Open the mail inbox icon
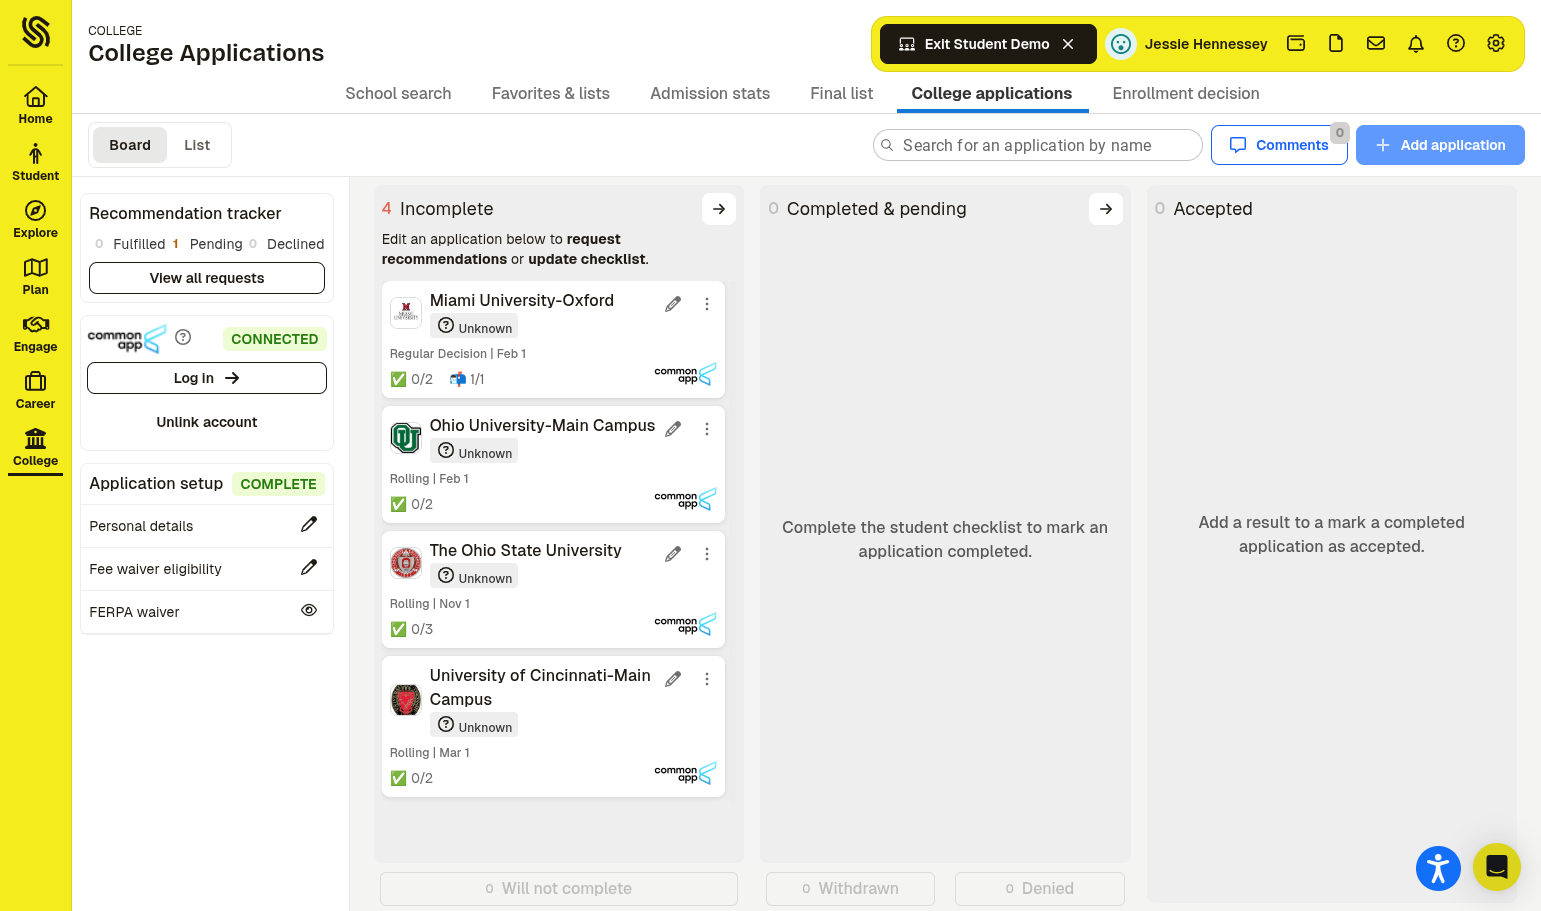This screenshot has height=911, width=1541. tap(1376, 43)
